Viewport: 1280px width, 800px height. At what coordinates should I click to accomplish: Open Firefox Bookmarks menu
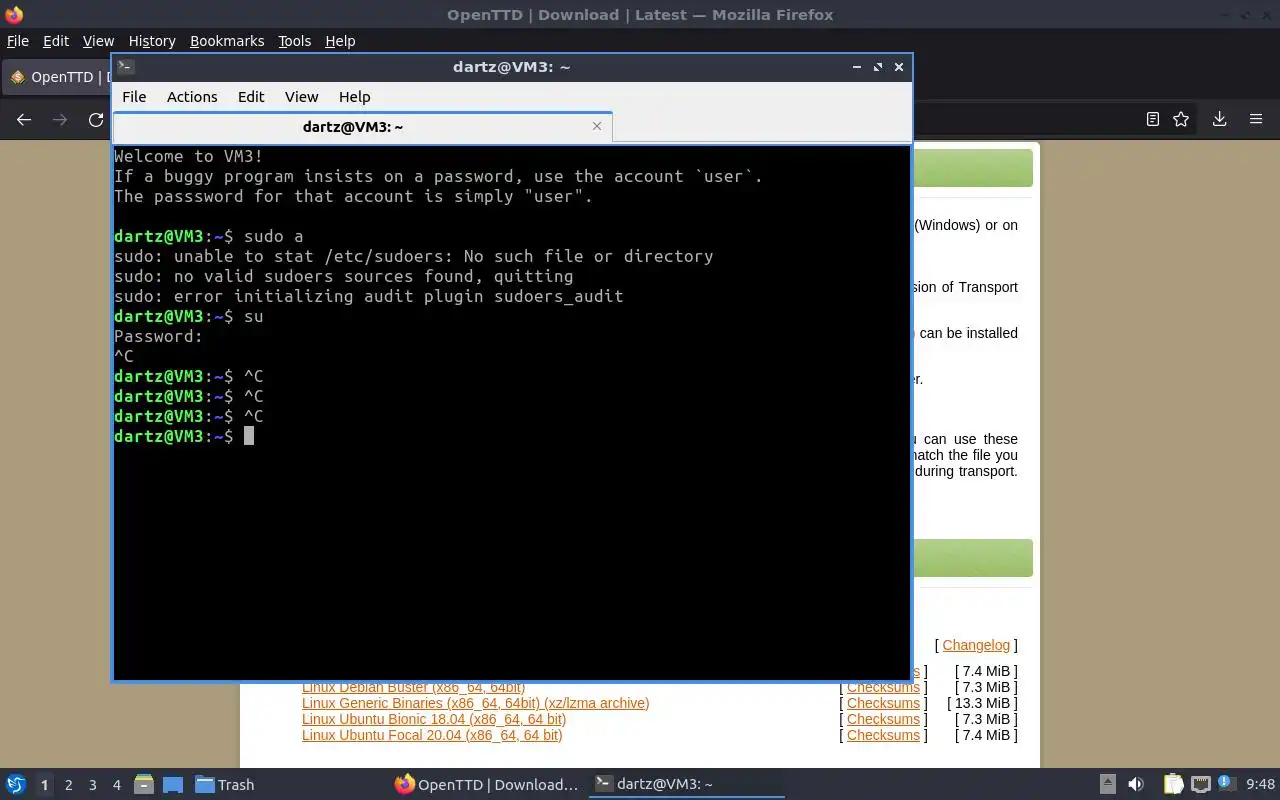(227, 41)
